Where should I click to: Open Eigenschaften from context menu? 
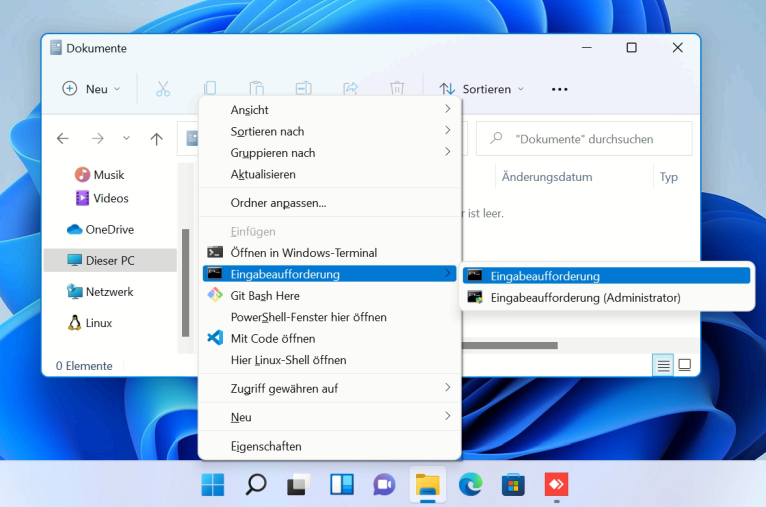pos(330,446)
